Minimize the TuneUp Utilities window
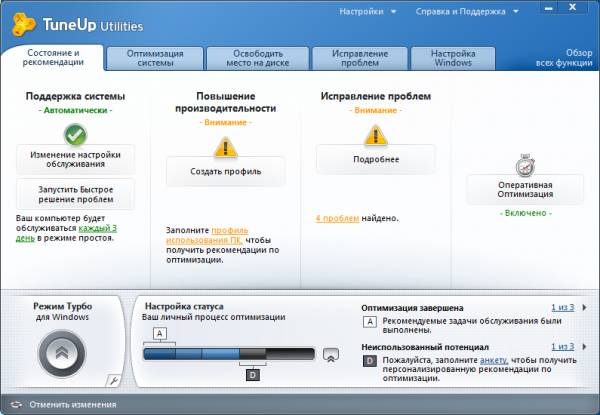Viewport: 600px width, 415px height. point(549,8)
